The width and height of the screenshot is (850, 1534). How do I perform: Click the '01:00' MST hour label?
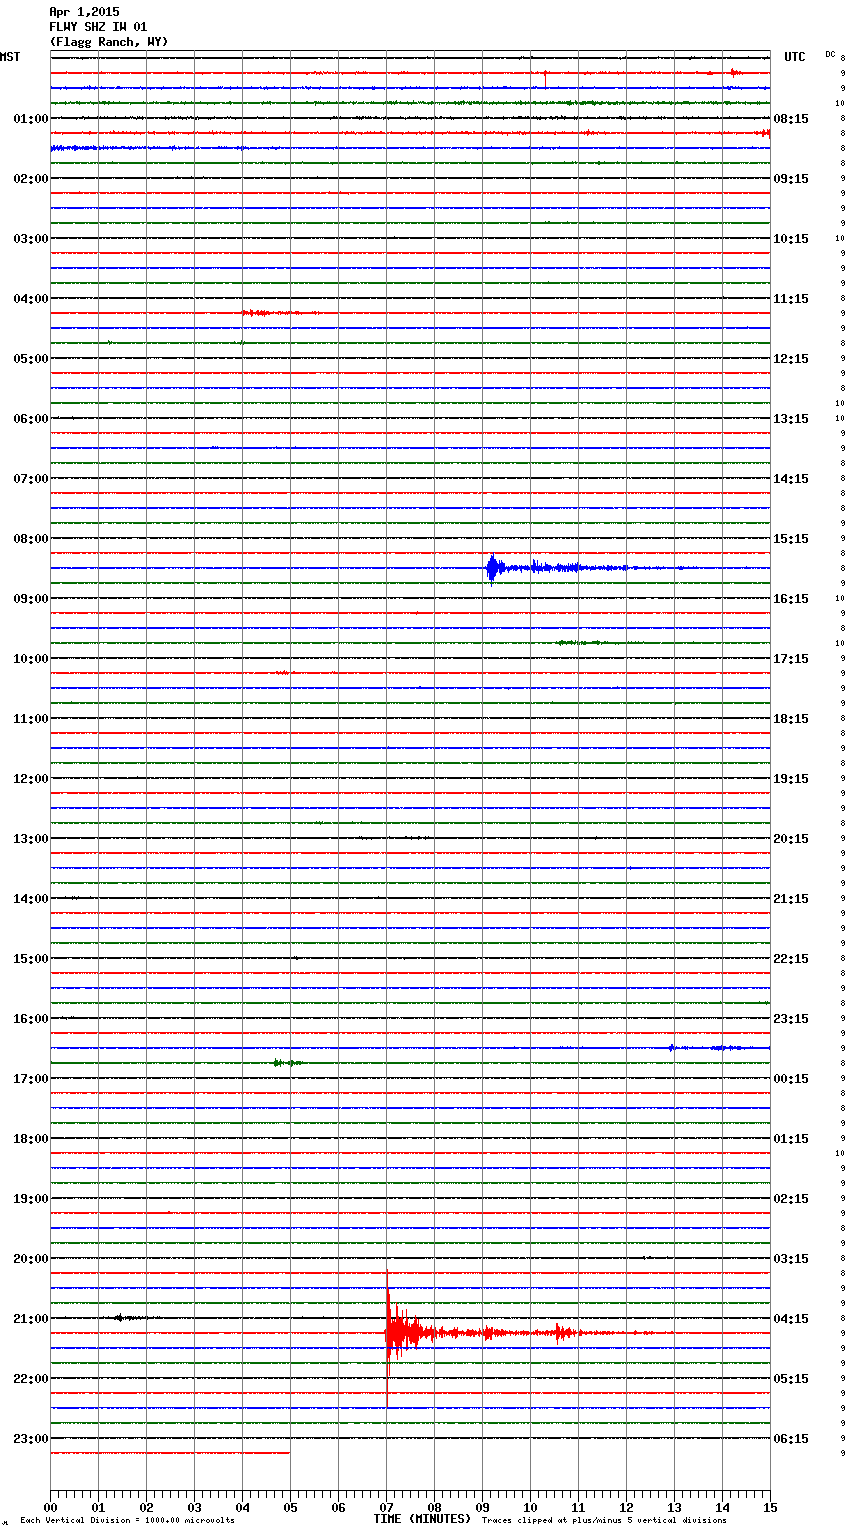[31, 119]
